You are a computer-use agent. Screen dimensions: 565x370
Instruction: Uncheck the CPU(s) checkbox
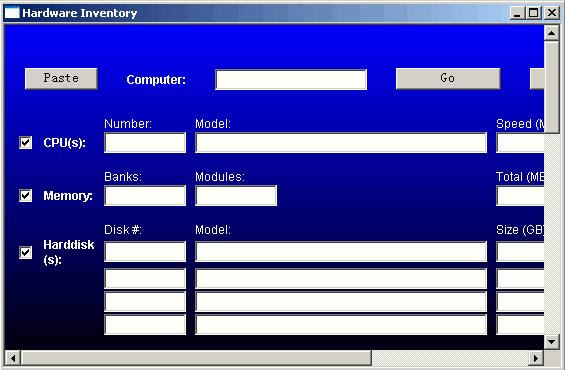click(x=26, y=143)
